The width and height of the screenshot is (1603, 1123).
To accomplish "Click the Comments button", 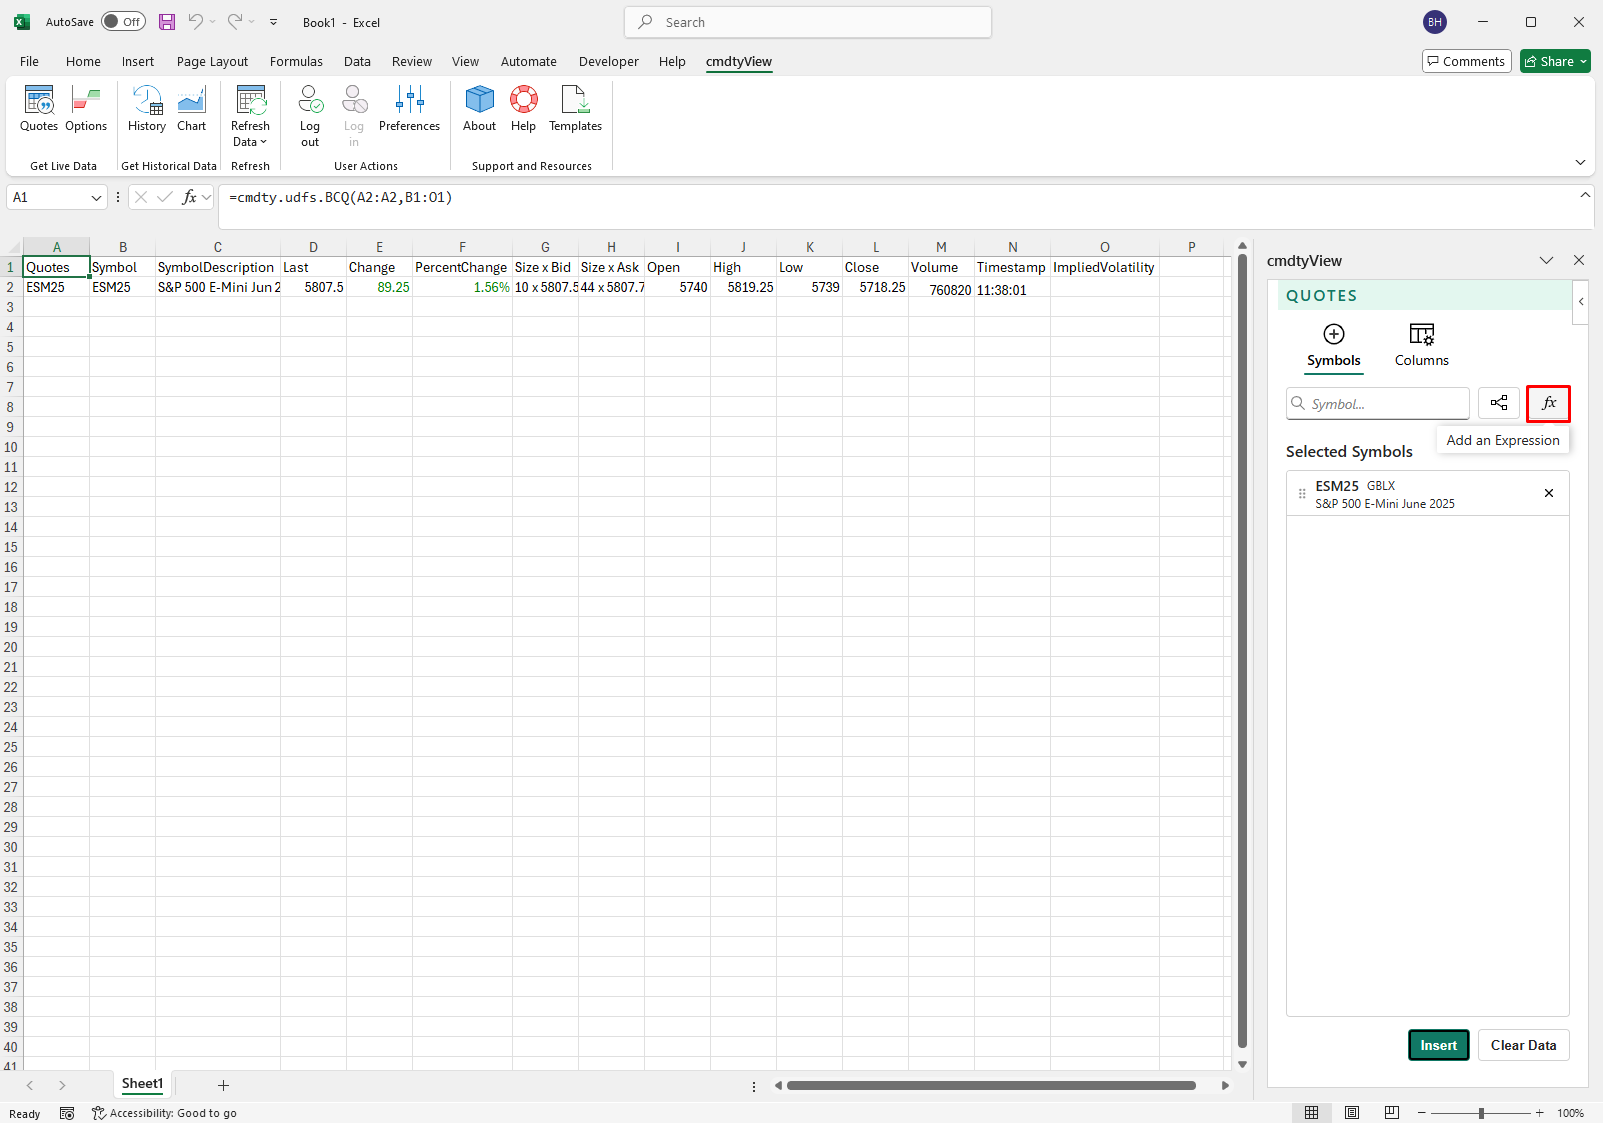I will pyautogui.click(x=1466, y=61).
